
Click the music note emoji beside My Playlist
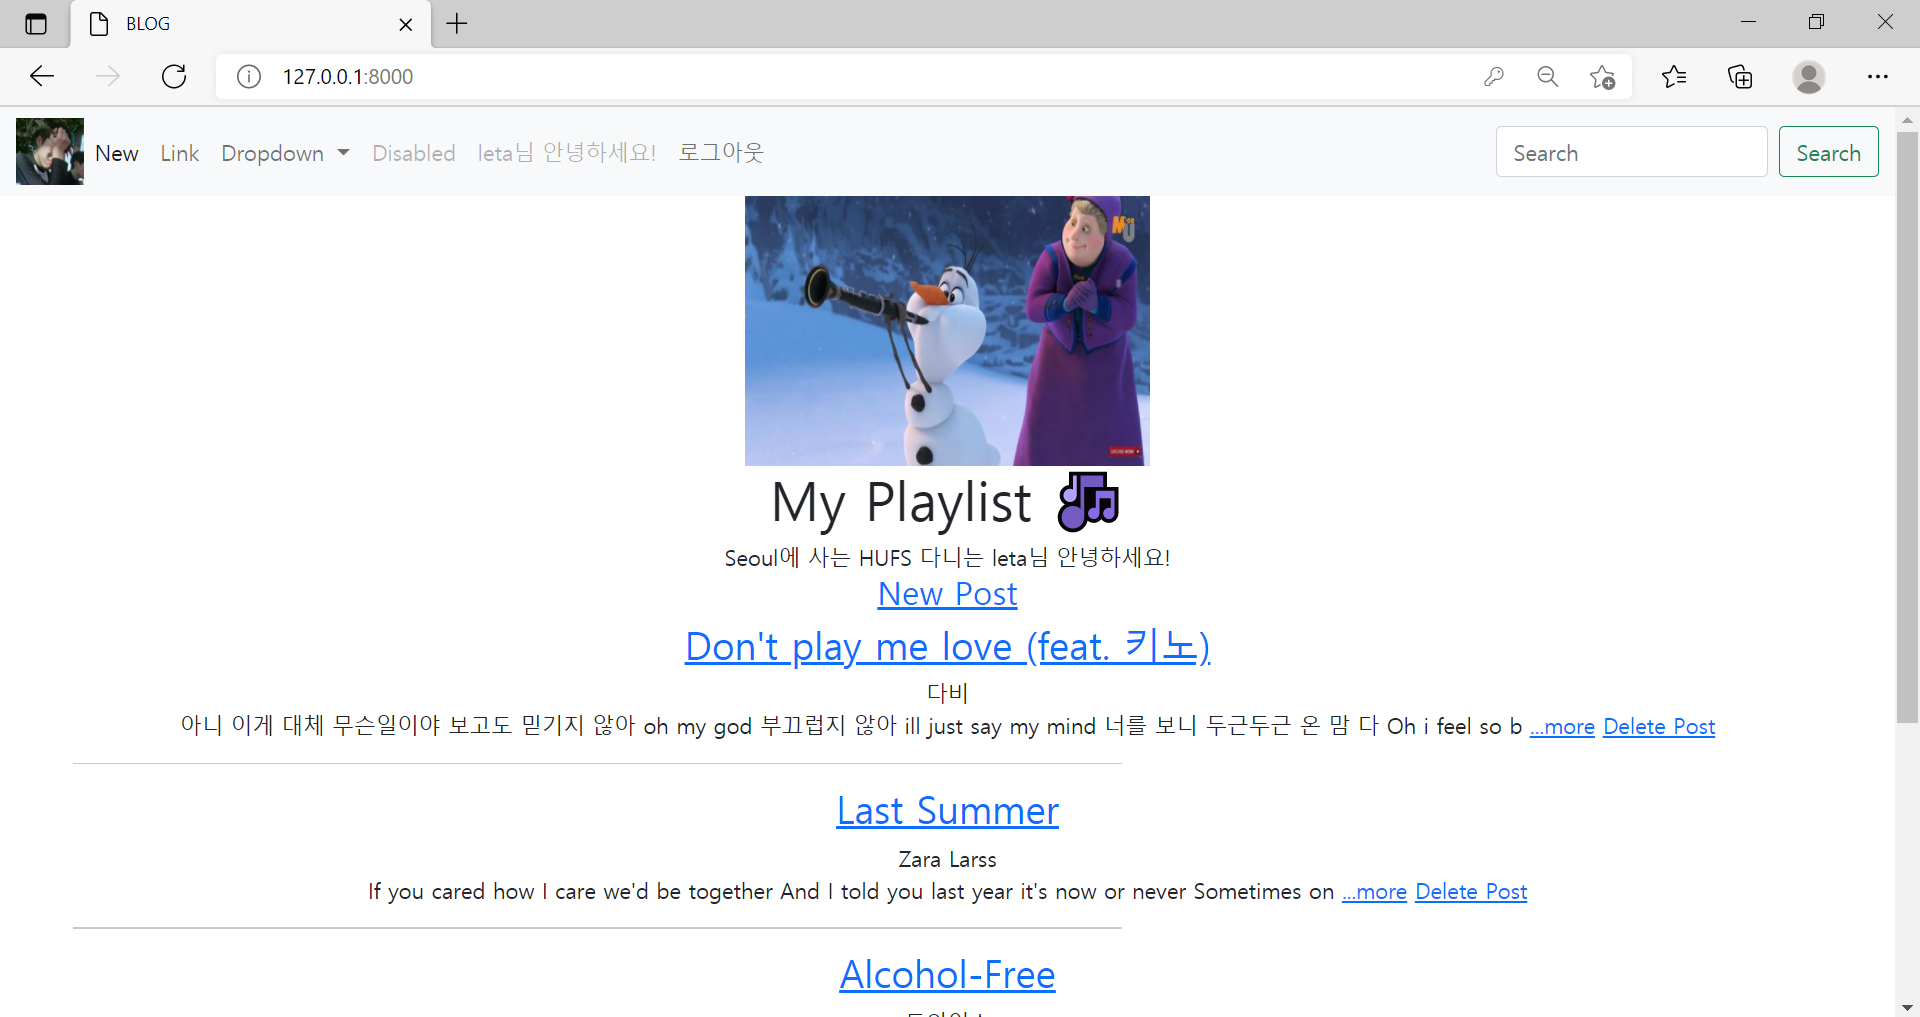pos(1088,502)
